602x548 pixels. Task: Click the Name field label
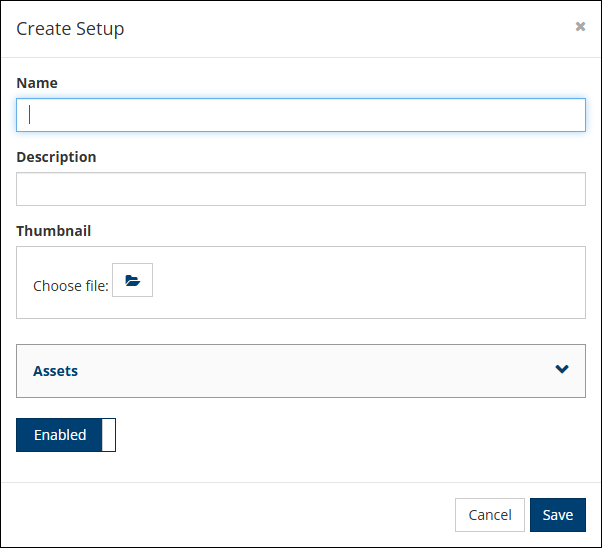pos(37,83)
